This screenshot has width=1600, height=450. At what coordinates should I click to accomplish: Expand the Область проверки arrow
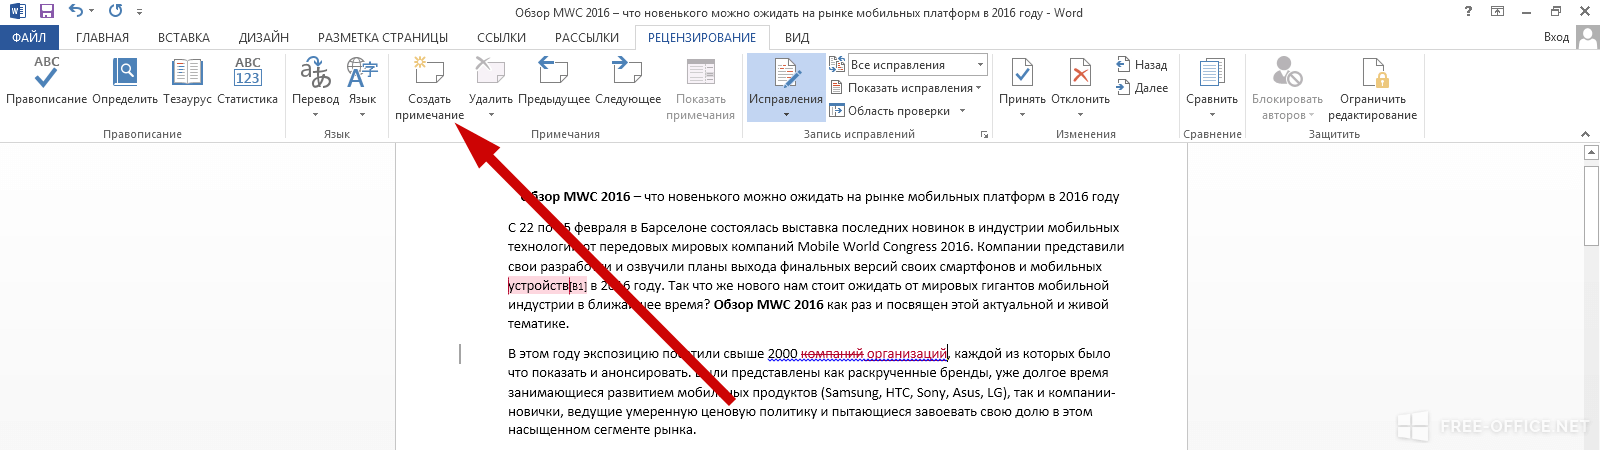[x=963, y=111]
